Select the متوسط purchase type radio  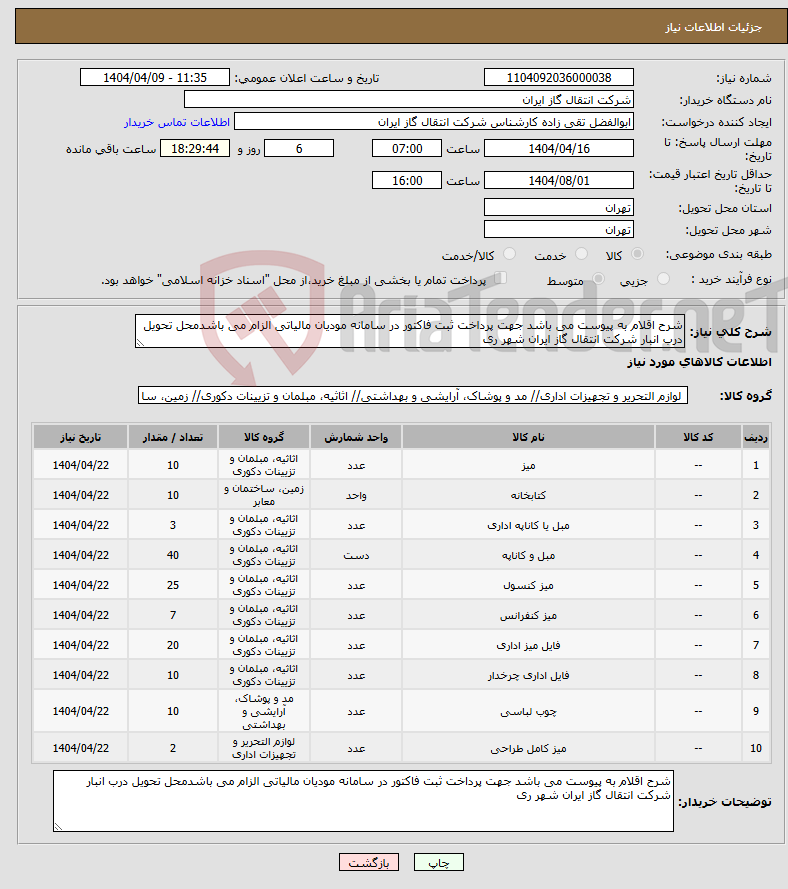pos(598,279)
